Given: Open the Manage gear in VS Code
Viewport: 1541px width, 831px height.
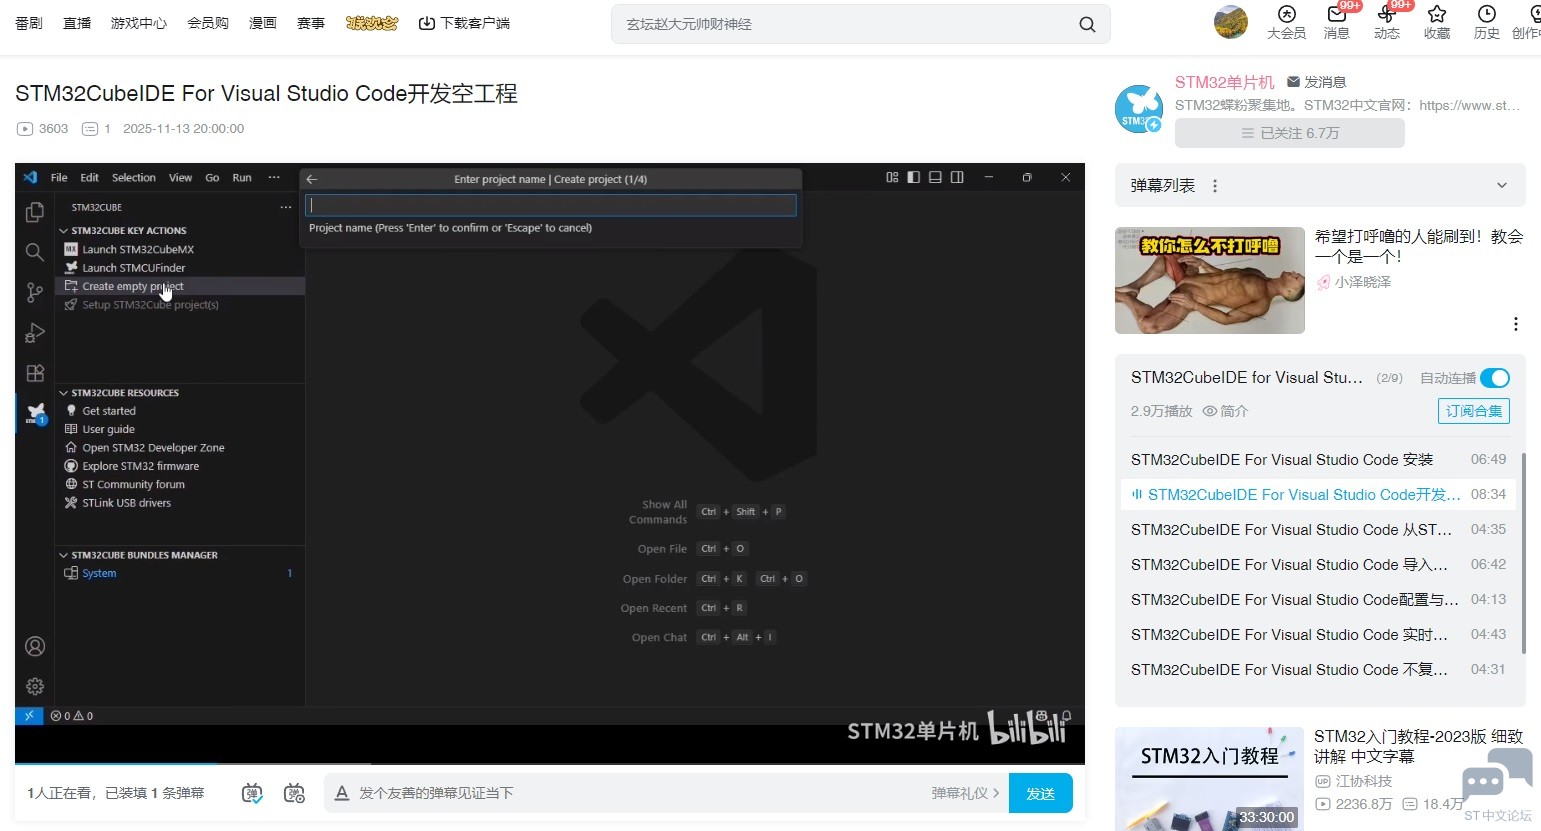Looking at the screenshot, I should [35, 686].
